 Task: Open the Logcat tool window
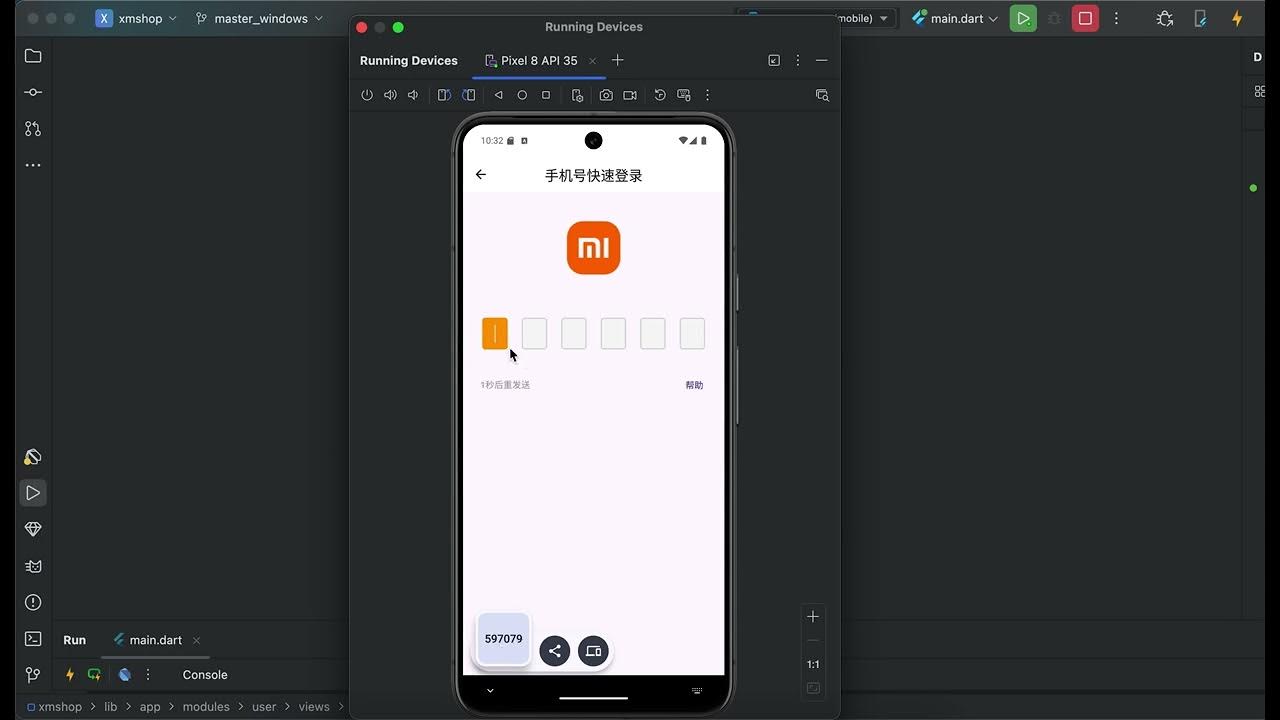(33, 566)
